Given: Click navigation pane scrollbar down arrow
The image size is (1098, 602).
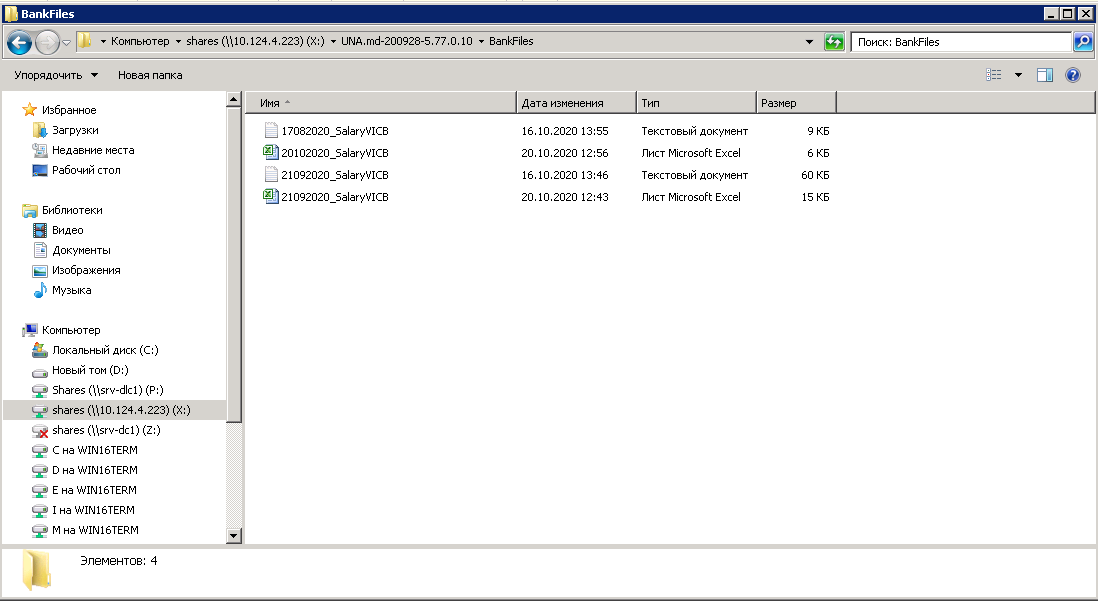Looking at the screenshot, I should 234,536.
